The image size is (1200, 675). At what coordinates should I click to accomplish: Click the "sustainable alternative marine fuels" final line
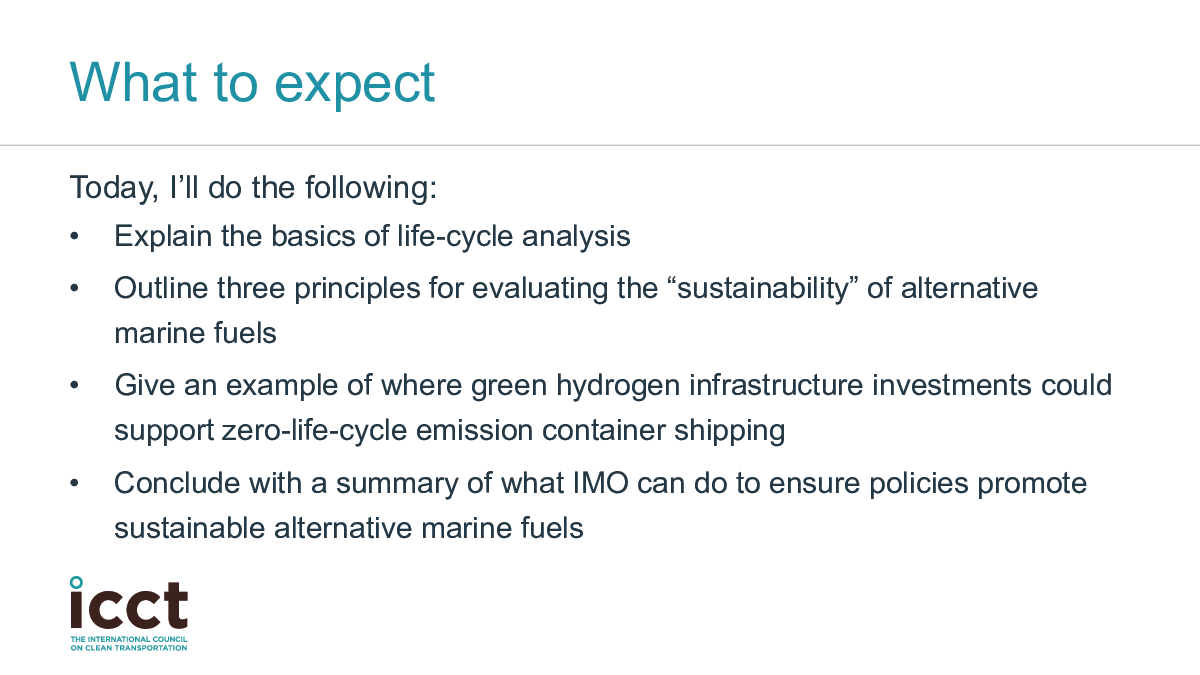[348, 527]
